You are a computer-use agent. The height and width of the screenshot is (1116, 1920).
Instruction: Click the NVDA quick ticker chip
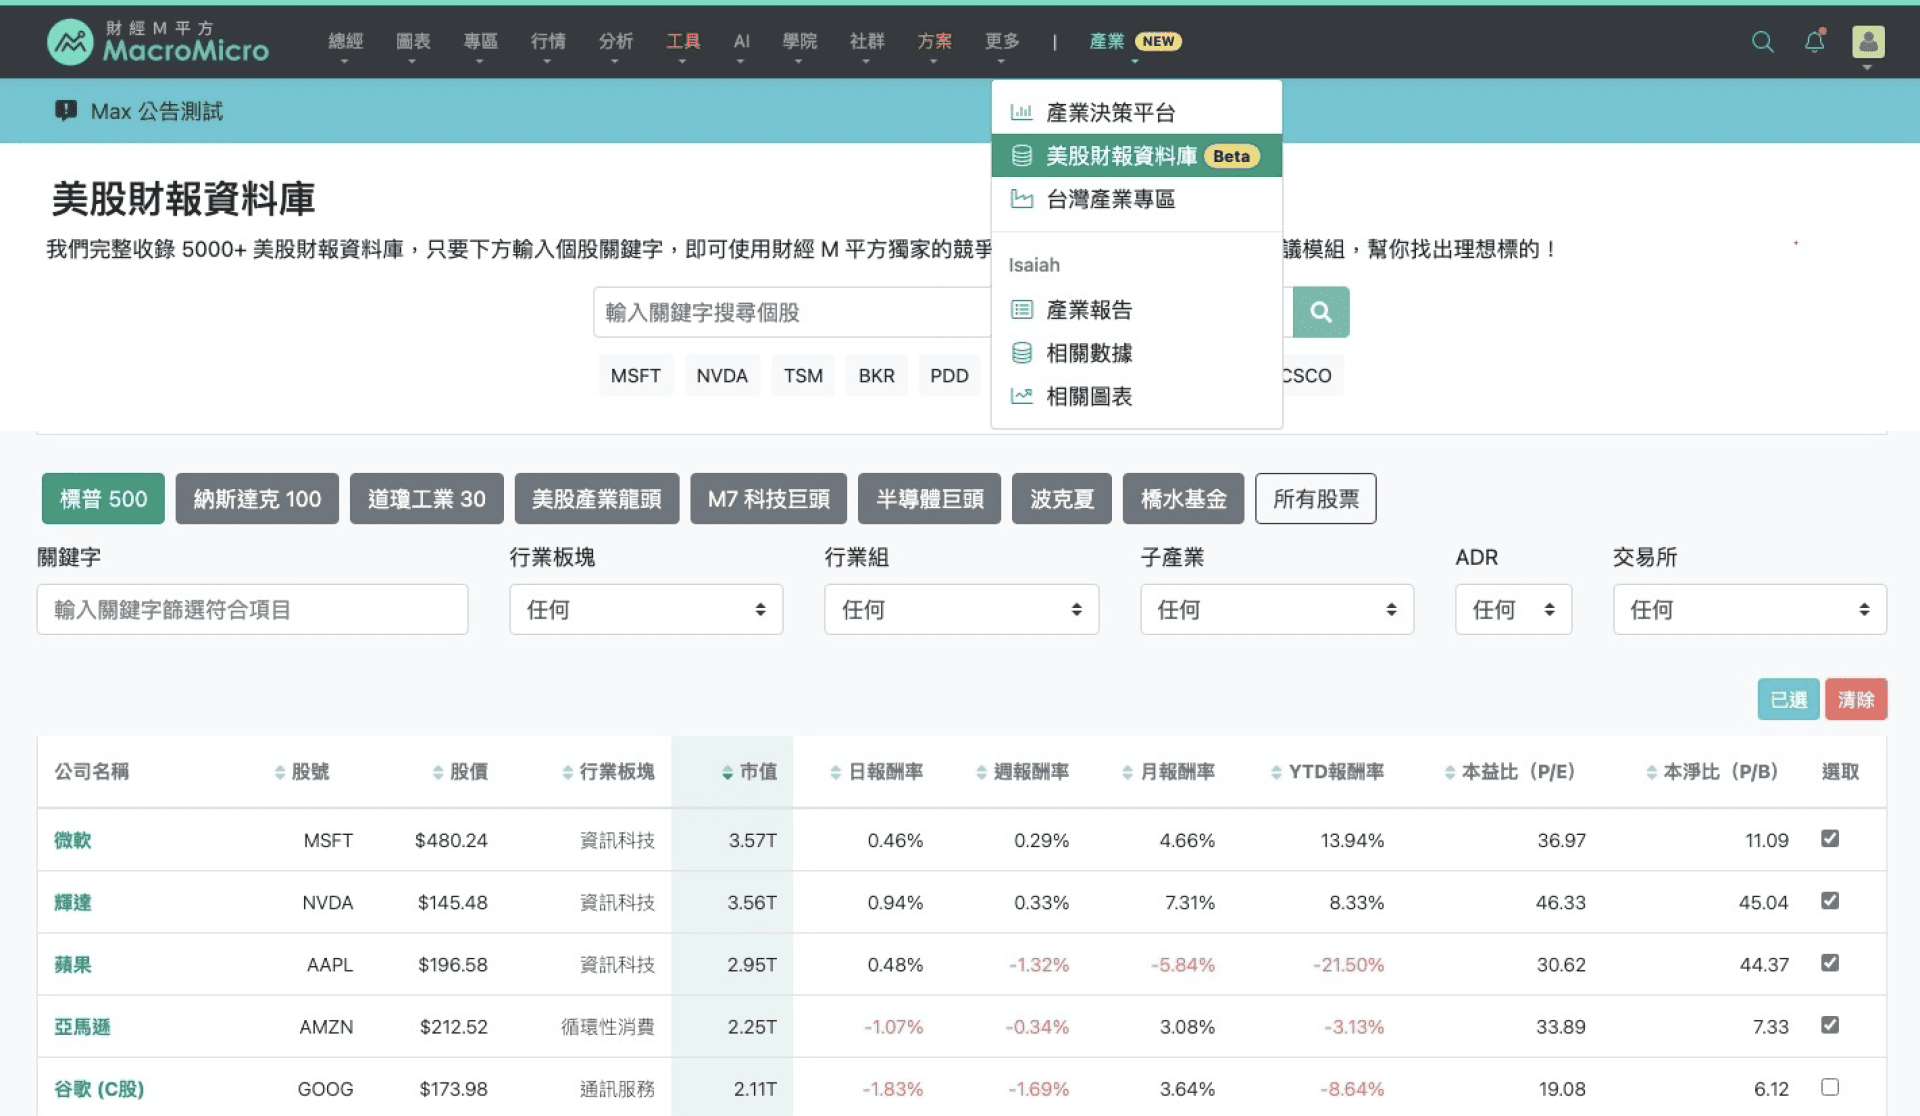click(722, 375)
